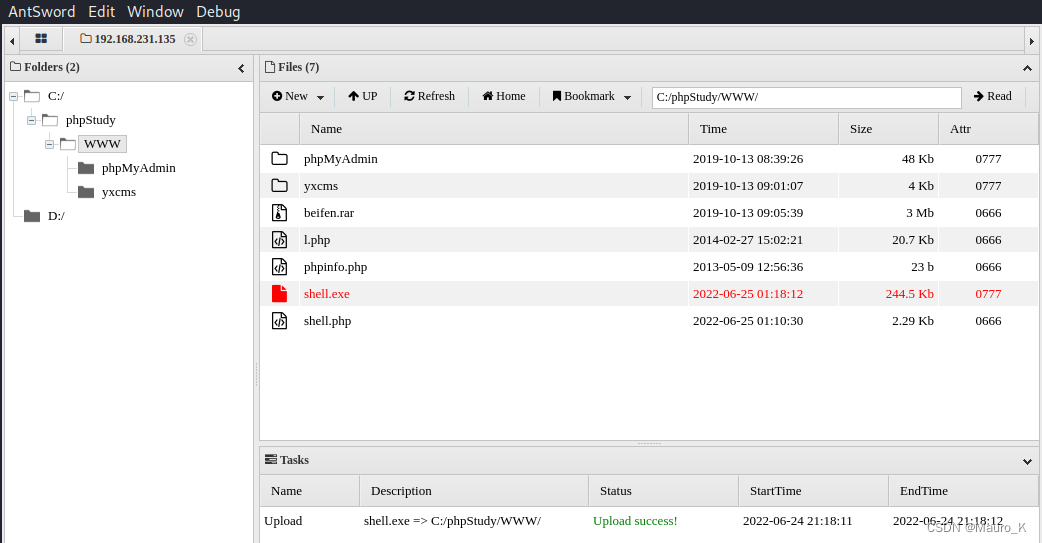The image size is (1042, 543).
Task: Collapse the Tasks panel chevron
Action: pyautogui.click(x=1027, y=461)
